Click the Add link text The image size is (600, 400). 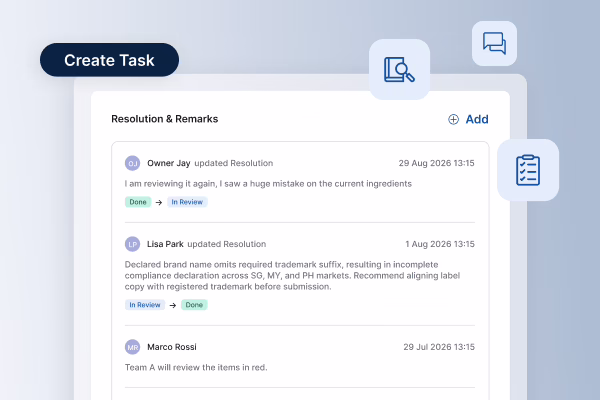point(477,119)
